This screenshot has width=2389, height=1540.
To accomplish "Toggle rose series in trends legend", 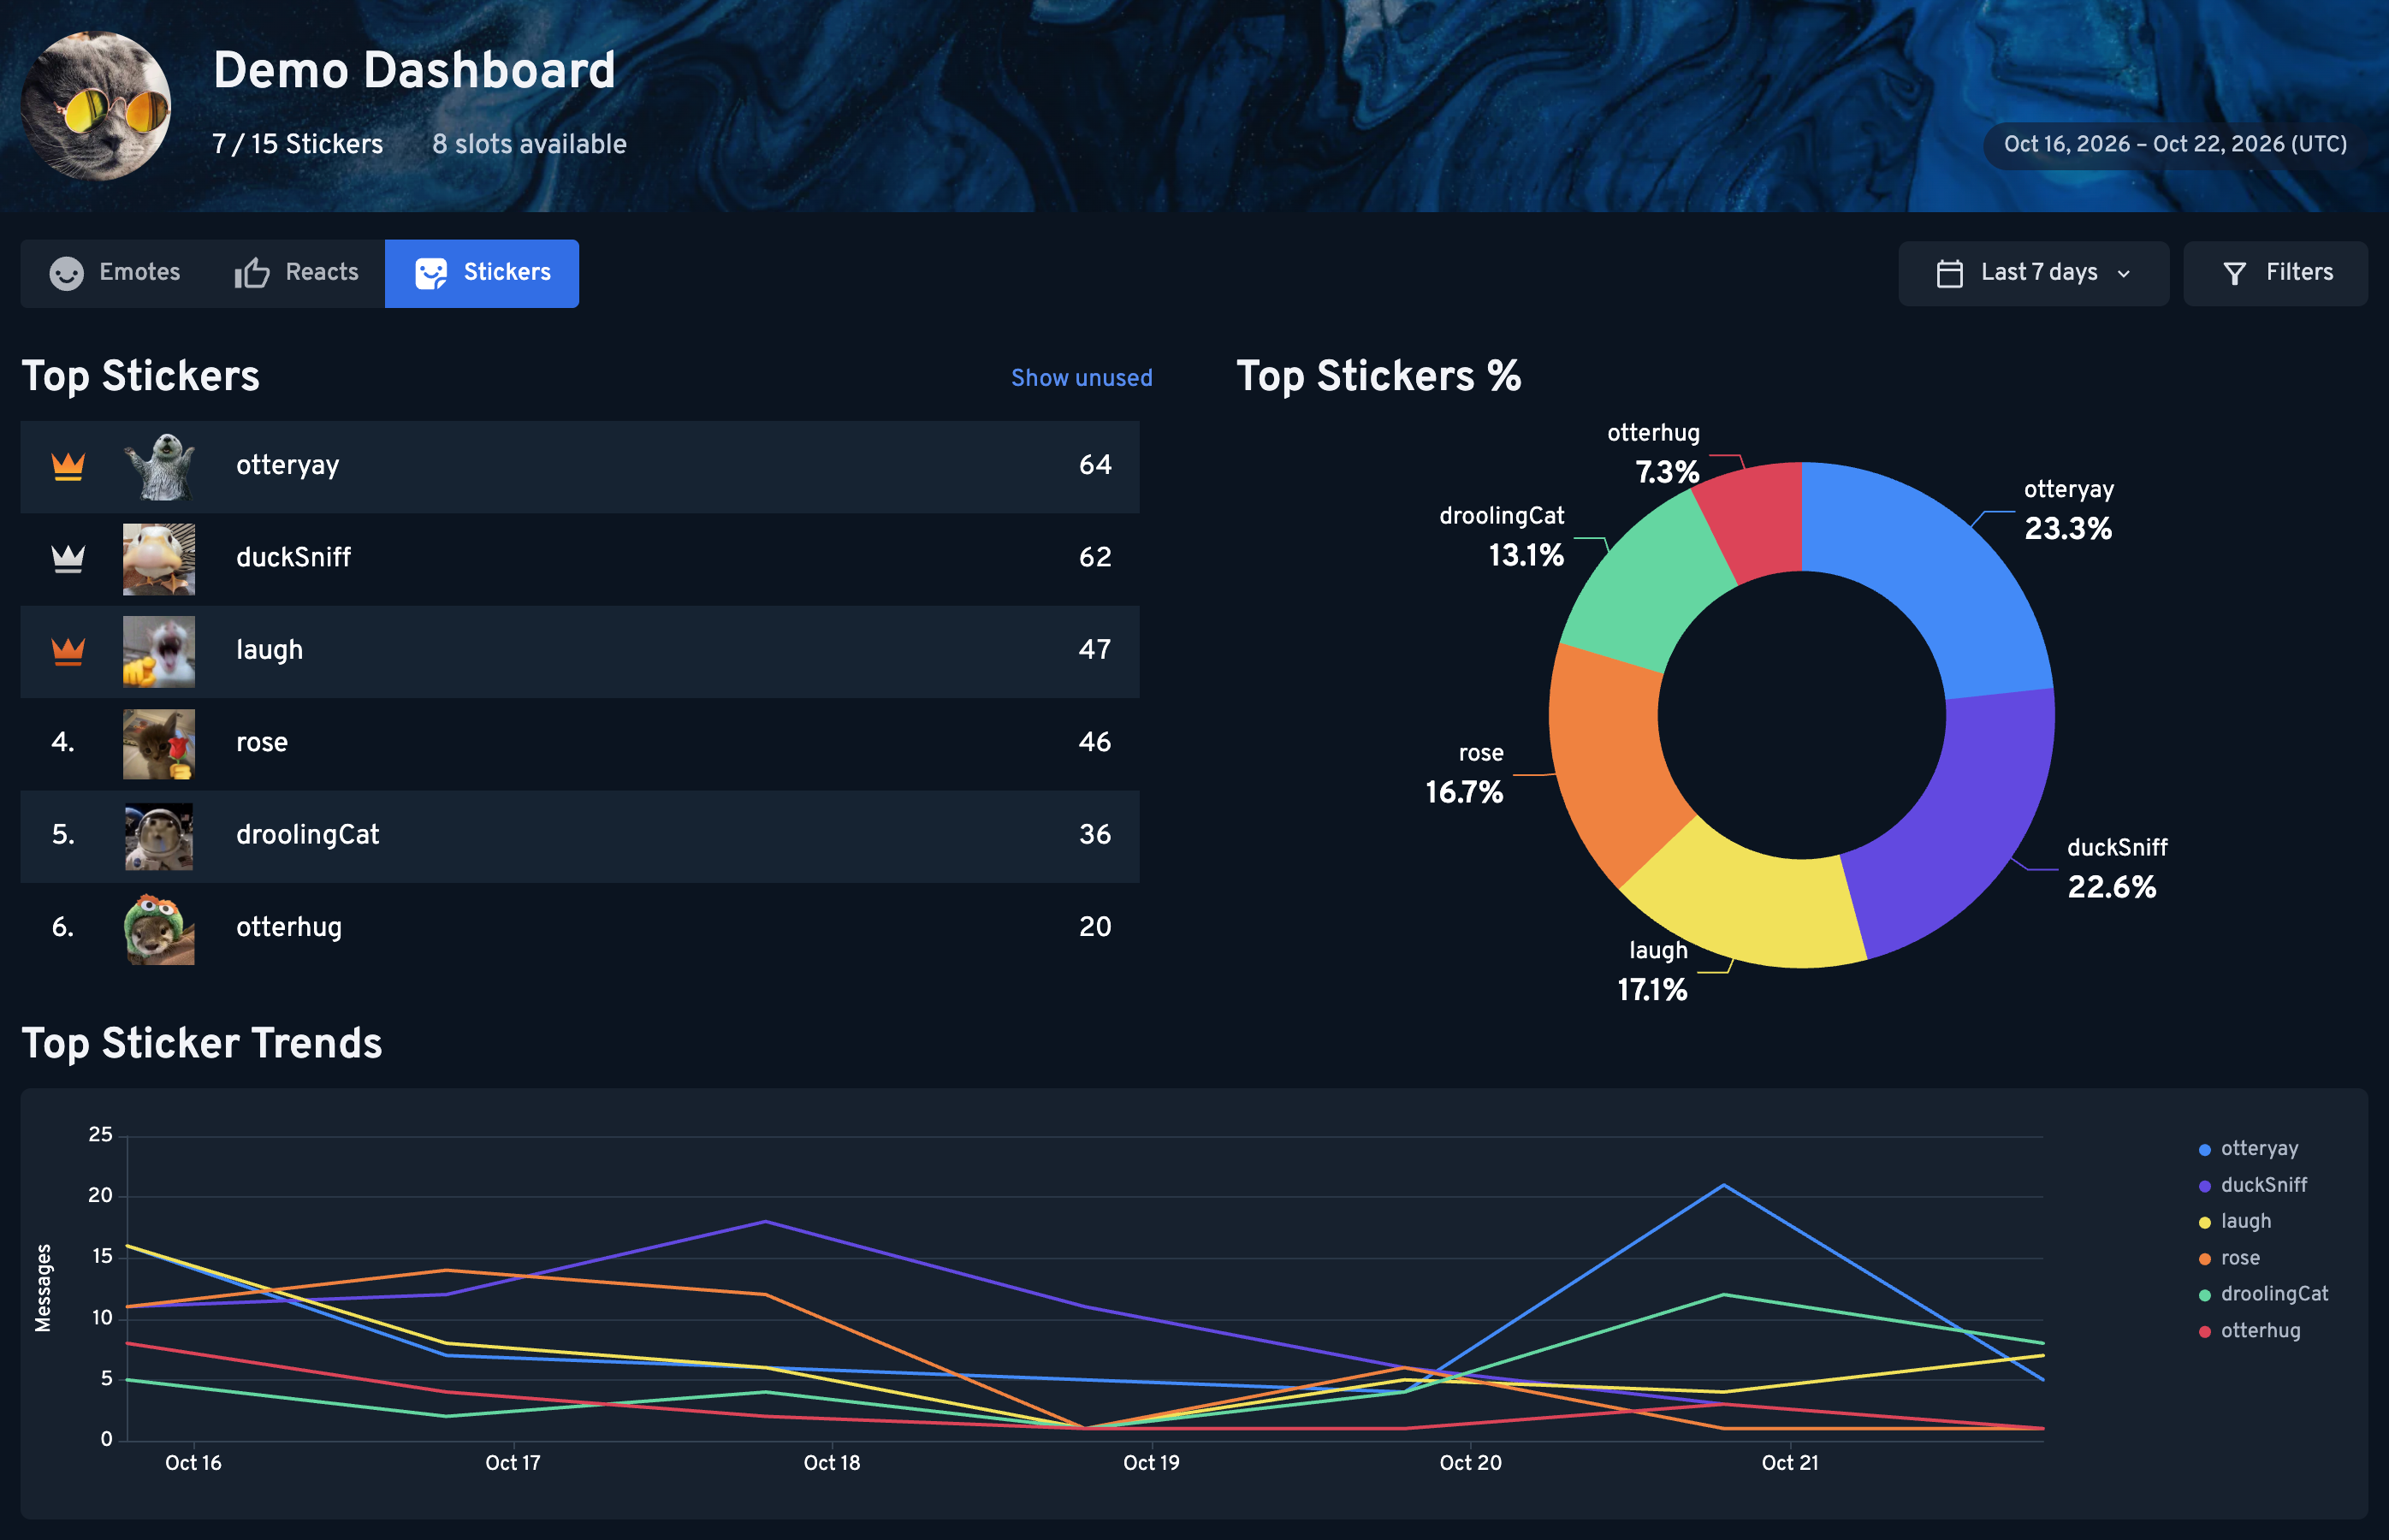I will pos(2229,1258).
